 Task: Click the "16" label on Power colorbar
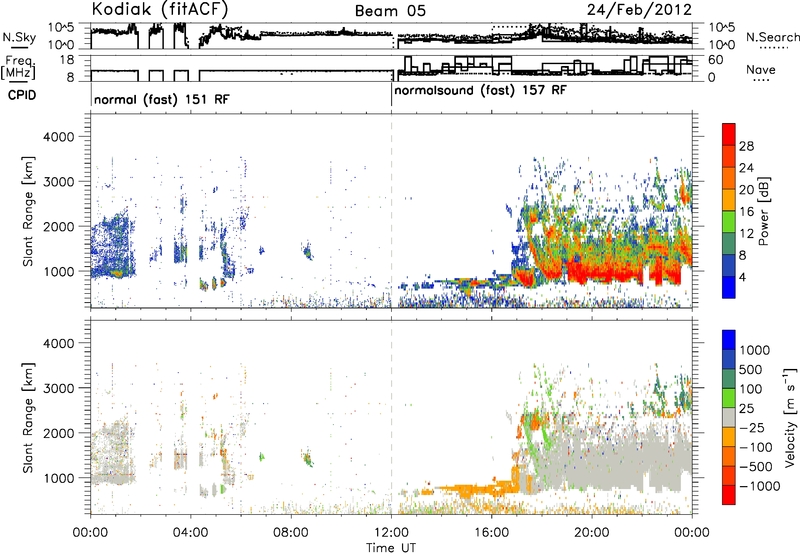746,212
